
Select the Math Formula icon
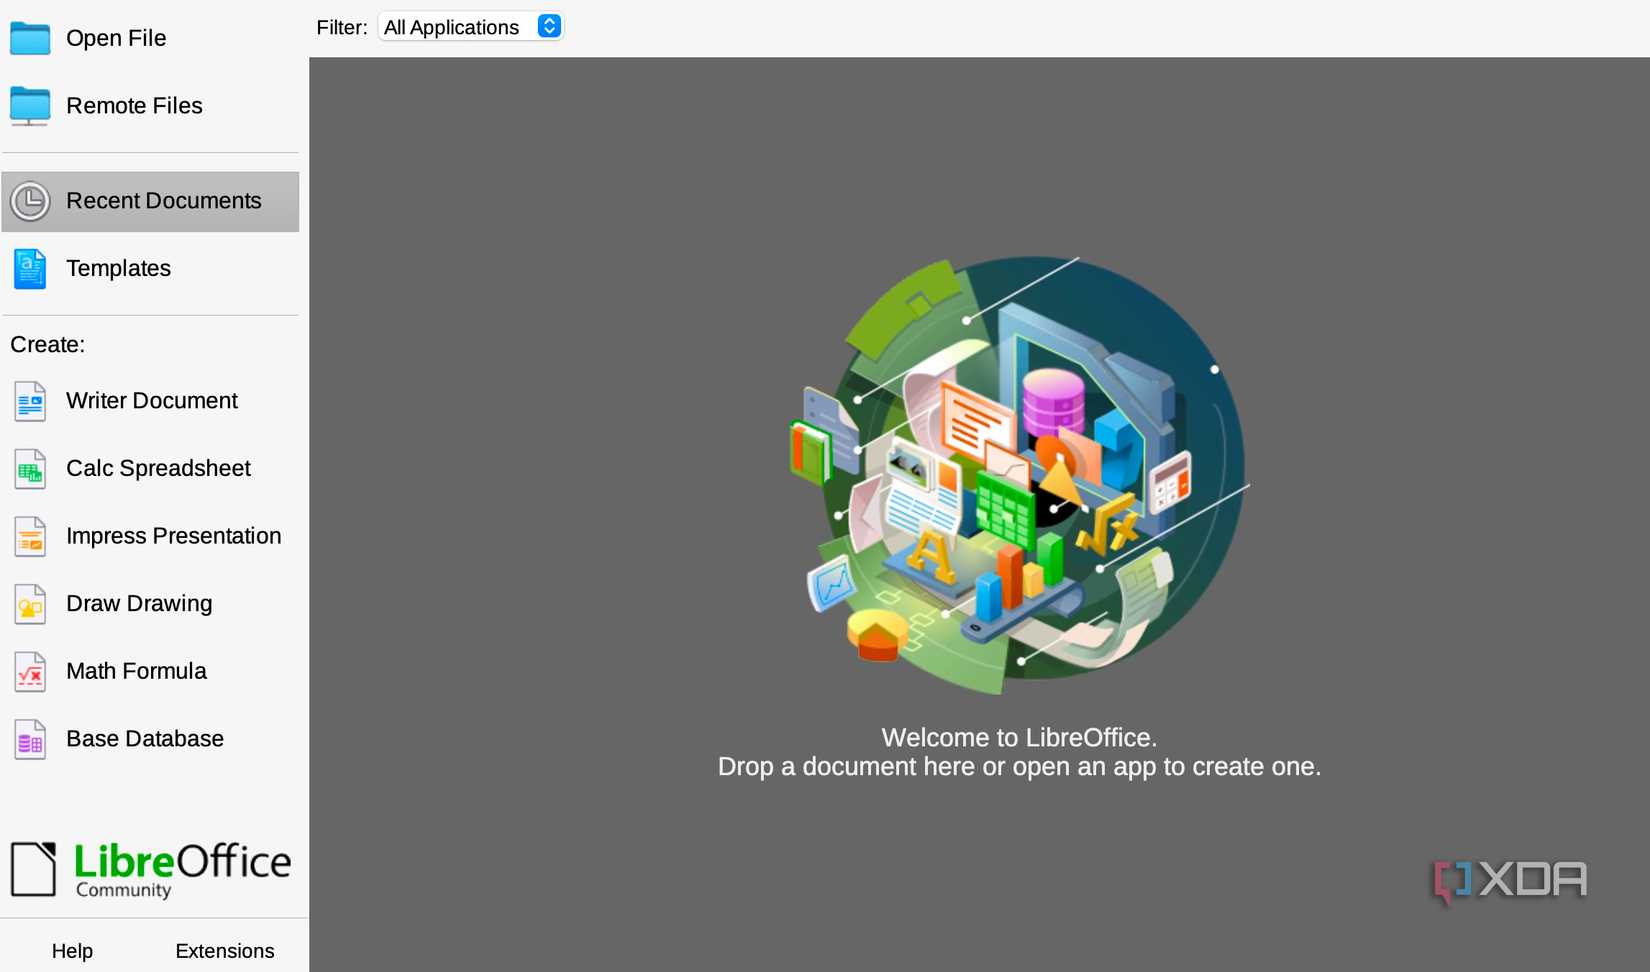point(29,672)
